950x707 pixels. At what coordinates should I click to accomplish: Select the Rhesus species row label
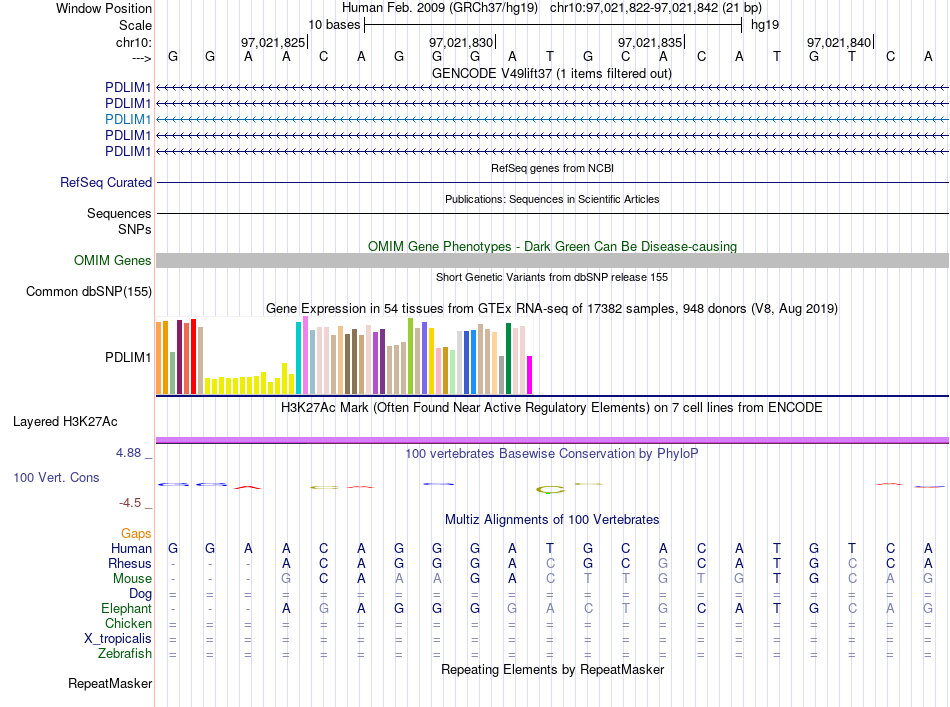click(130, 563)
